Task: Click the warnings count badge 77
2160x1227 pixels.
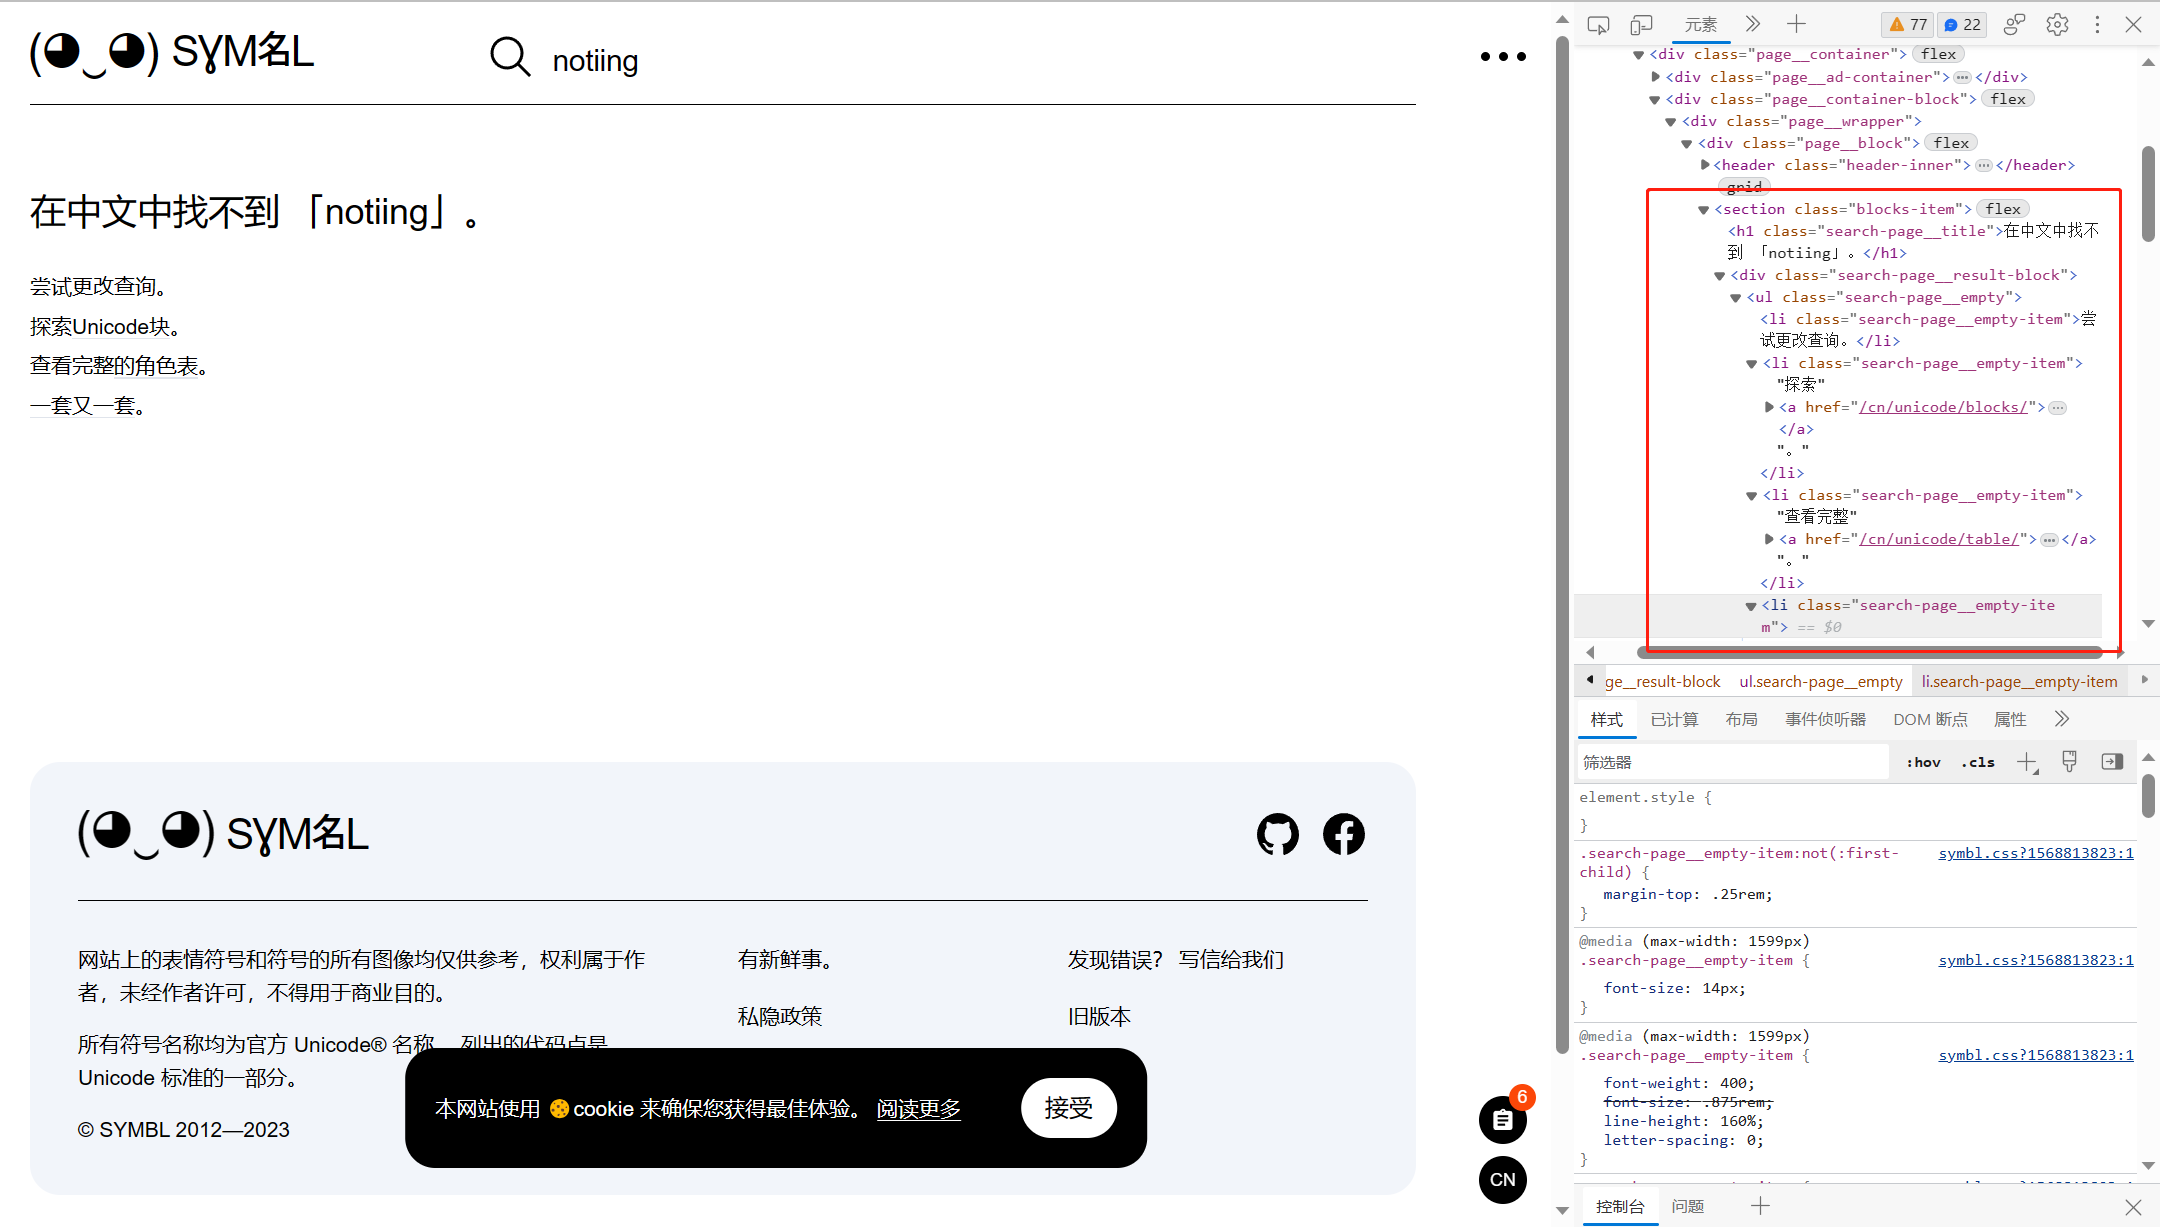Action: 1908,25
